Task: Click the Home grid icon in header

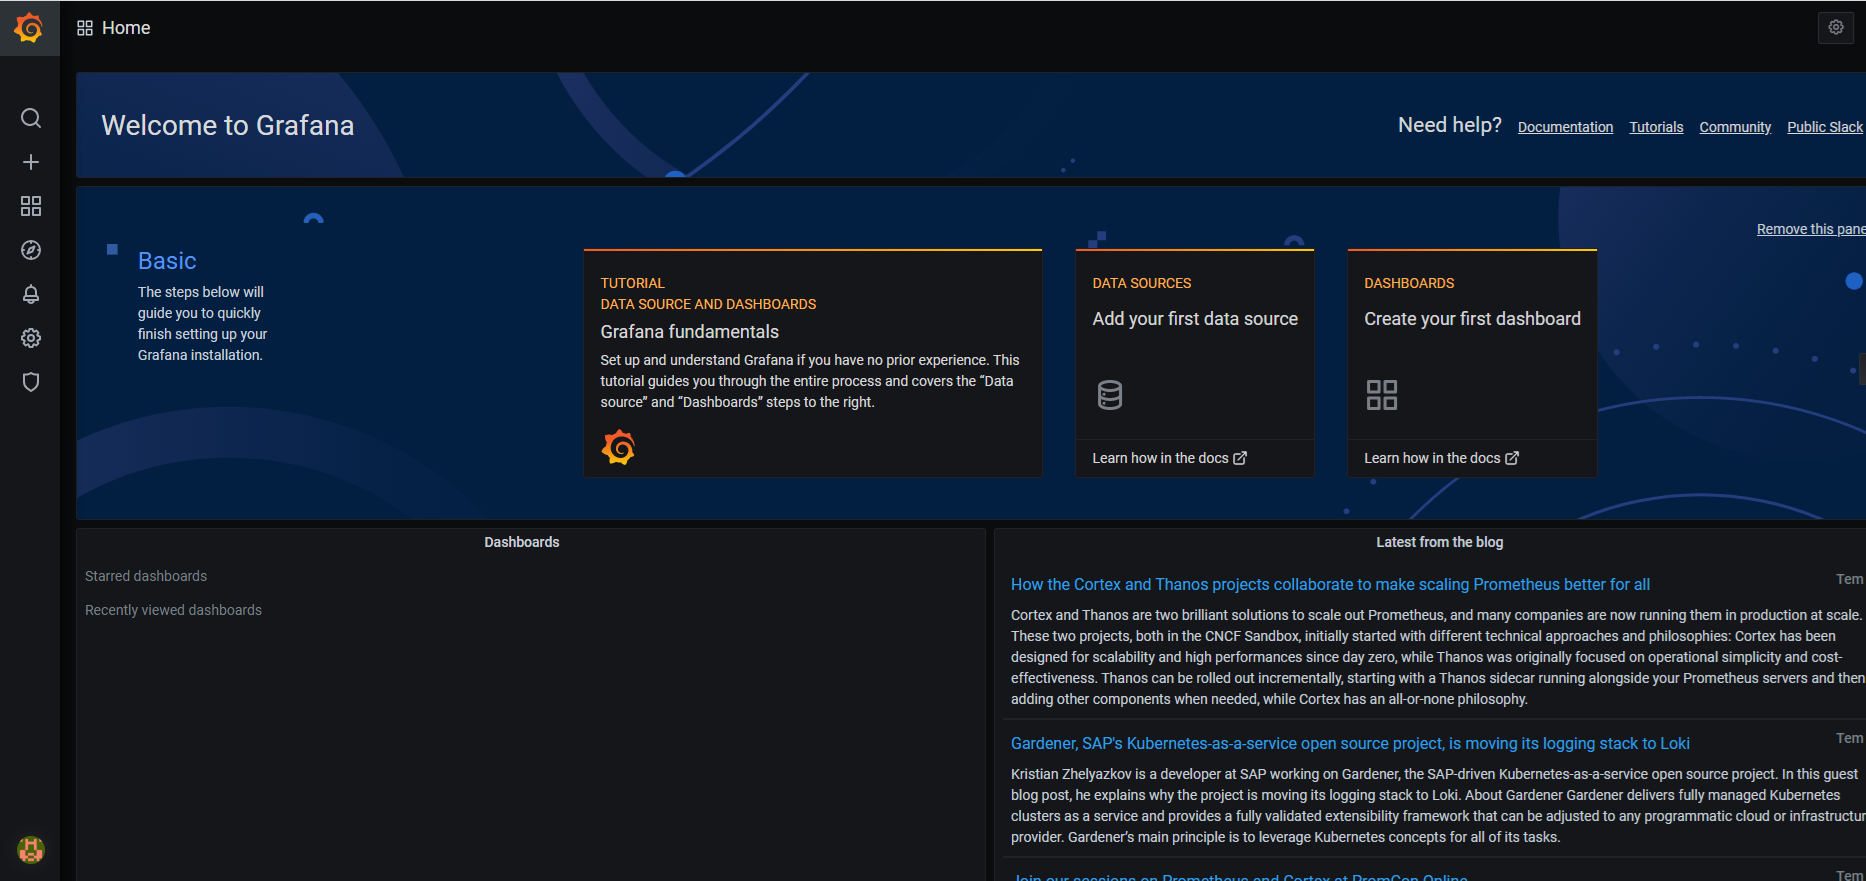Action: (85, 28)
